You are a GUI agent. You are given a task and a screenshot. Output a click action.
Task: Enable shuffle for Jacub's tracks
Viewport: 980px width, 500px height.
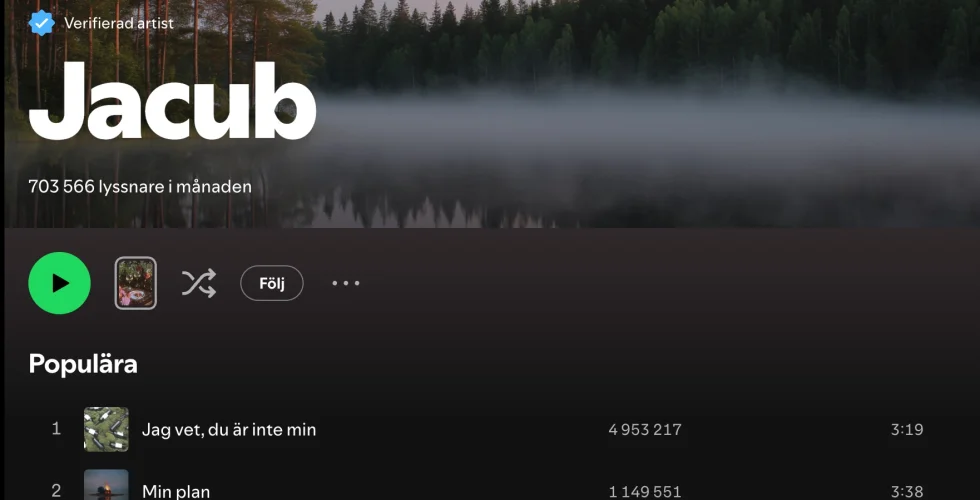[199, 283]
